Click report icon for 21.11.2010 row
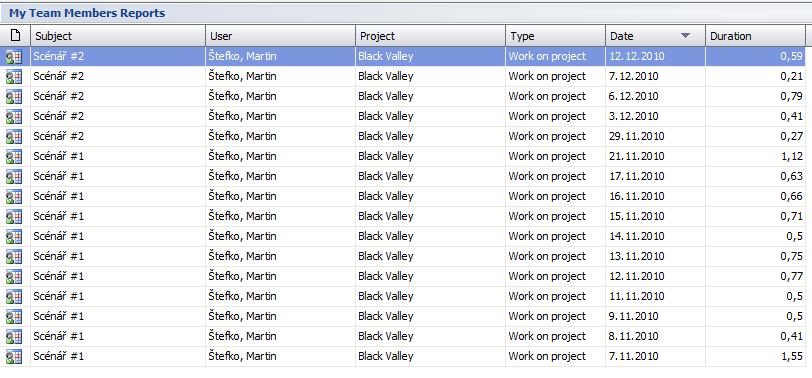 pyautogui.click(x=14, y=156)
